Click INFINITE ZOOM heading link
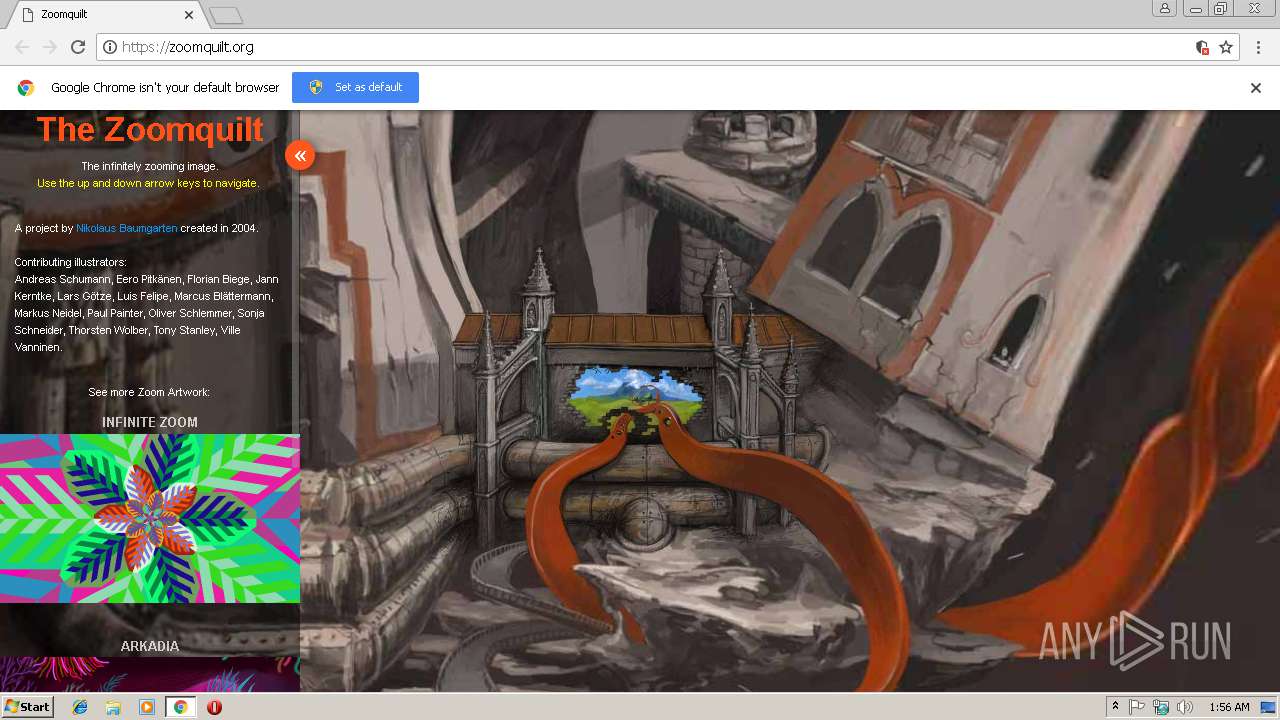The height and width of the screenshot is (720, 1280). (x=150, y=422)
